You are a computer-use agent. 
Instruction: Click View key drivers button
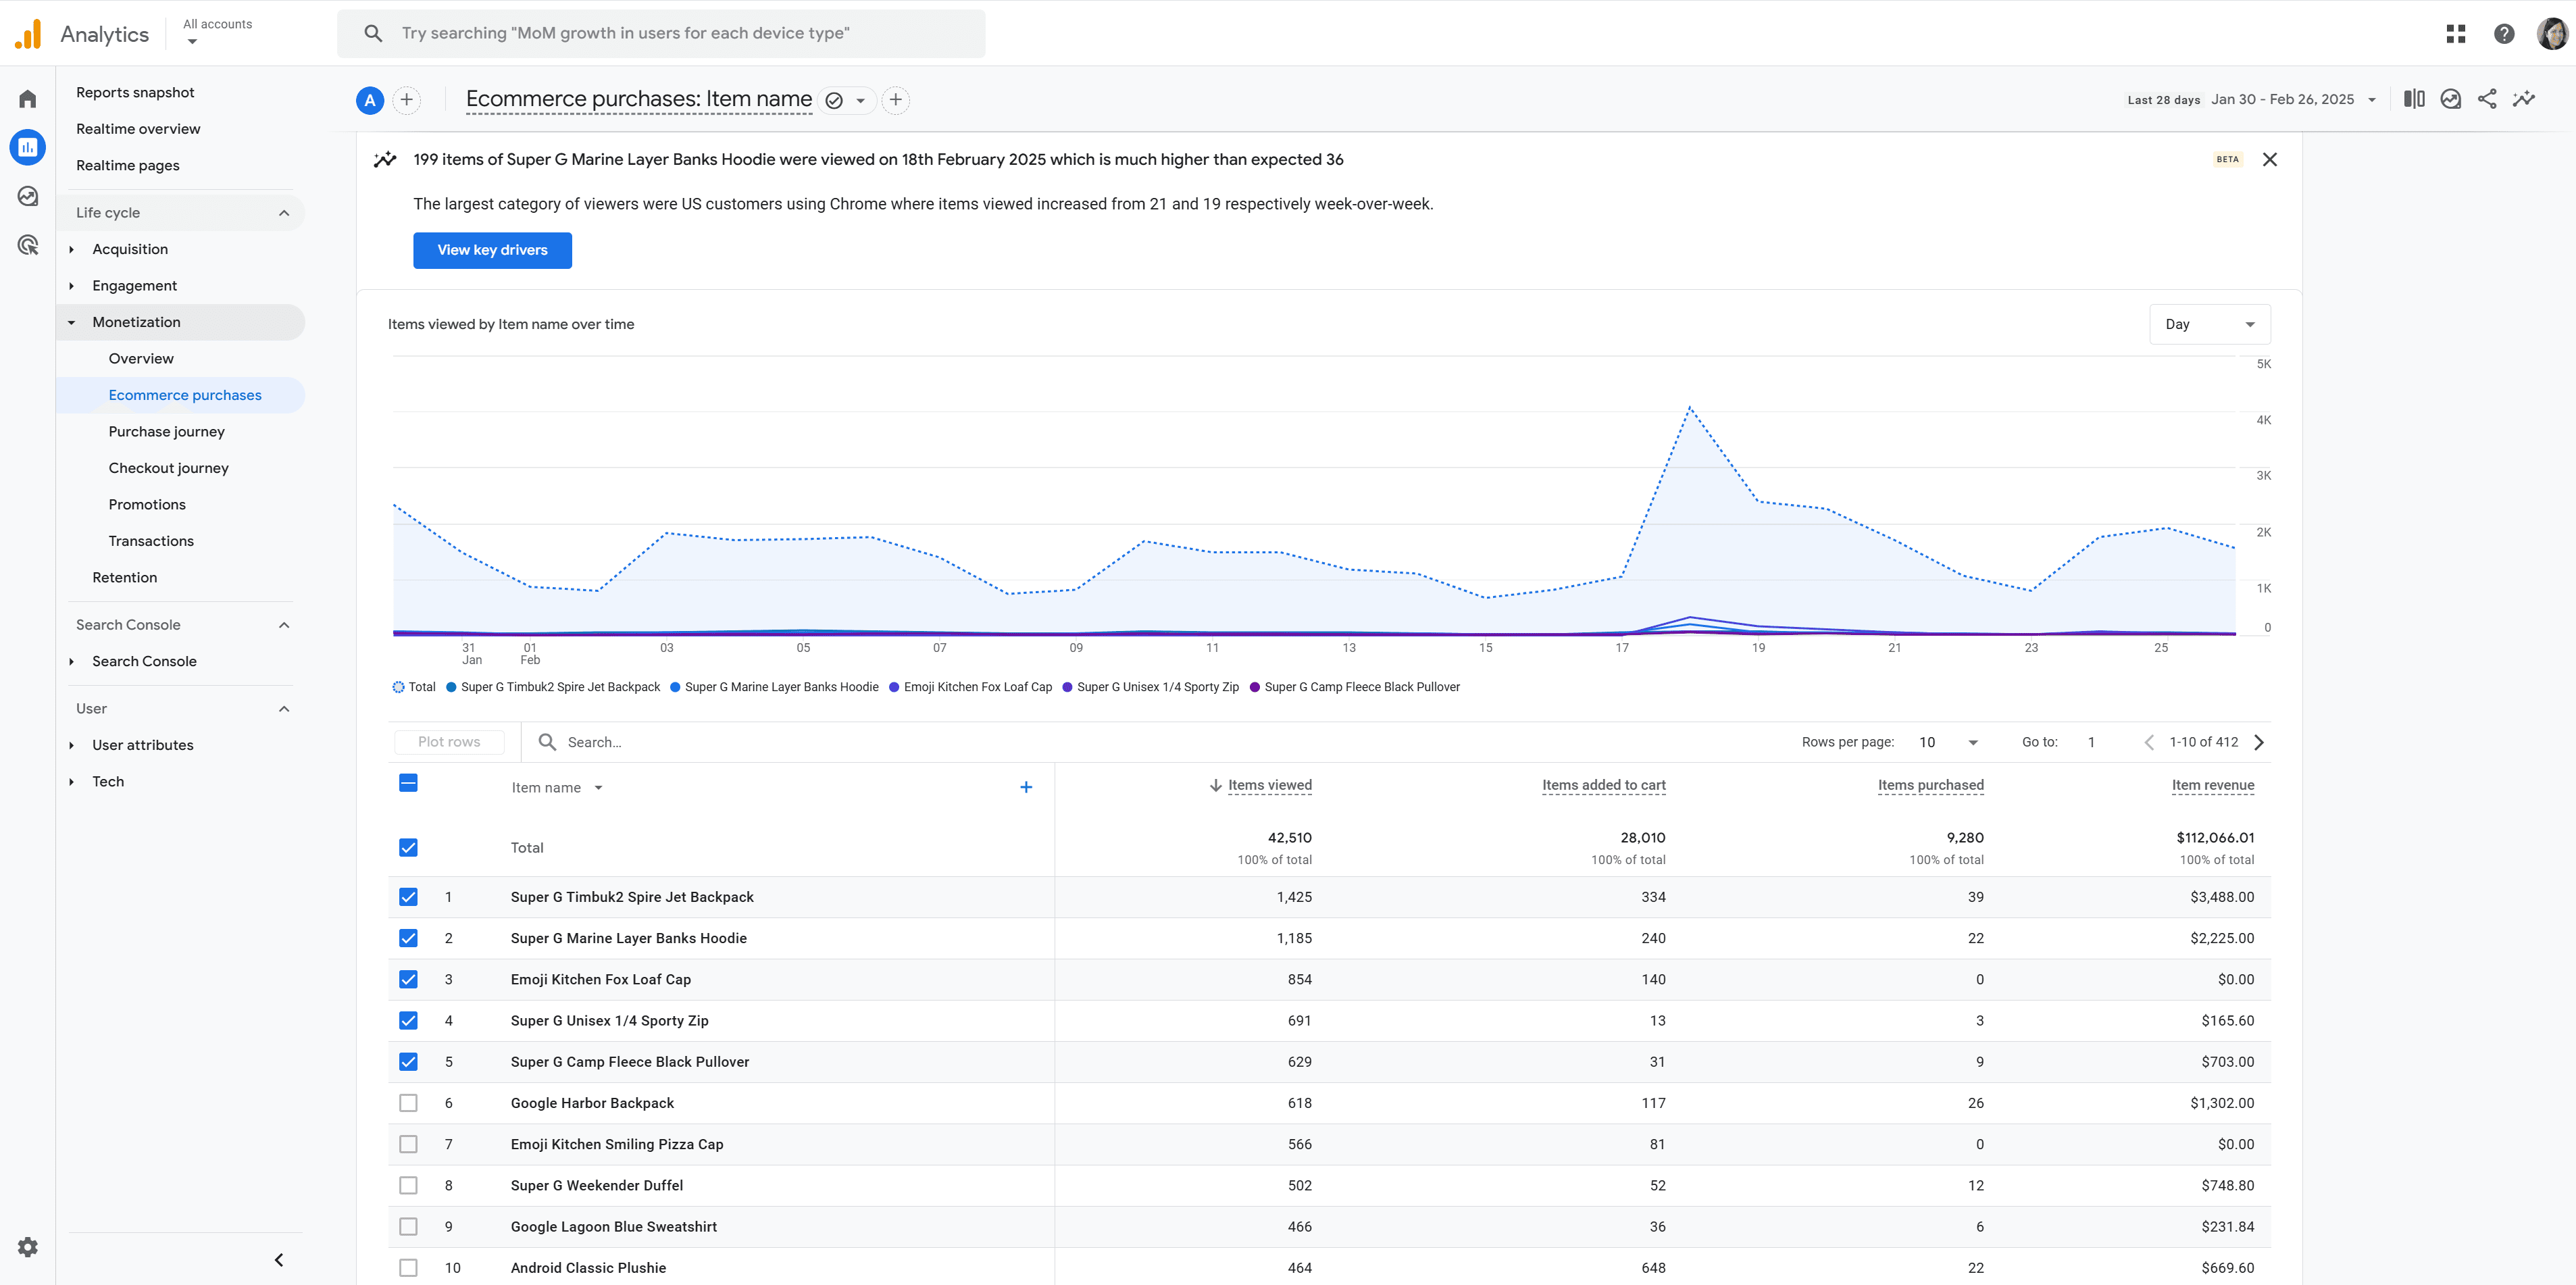pyautogui.click(x=492, y=250)
